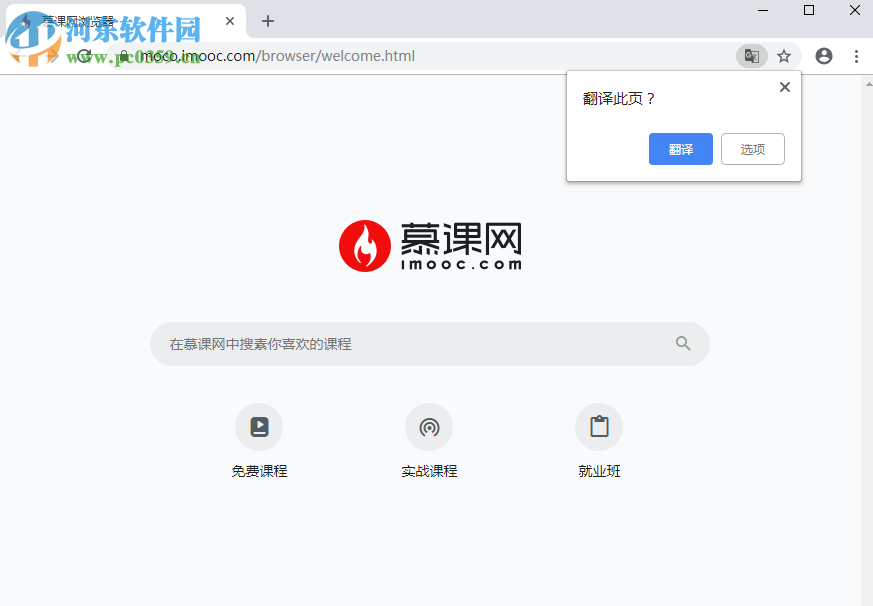Toggle the bookmark star for this page

tap(784, 56)
